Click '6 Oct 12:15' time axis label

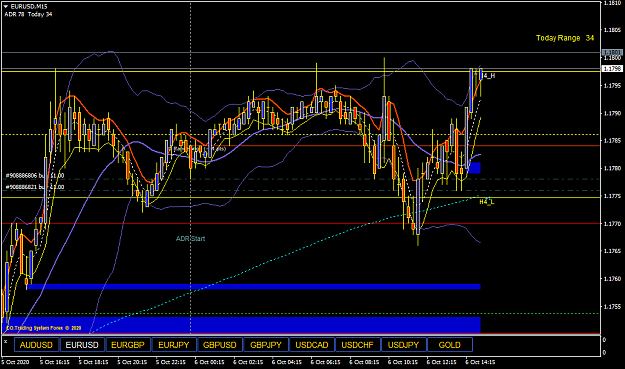click(x=441, y=362)
